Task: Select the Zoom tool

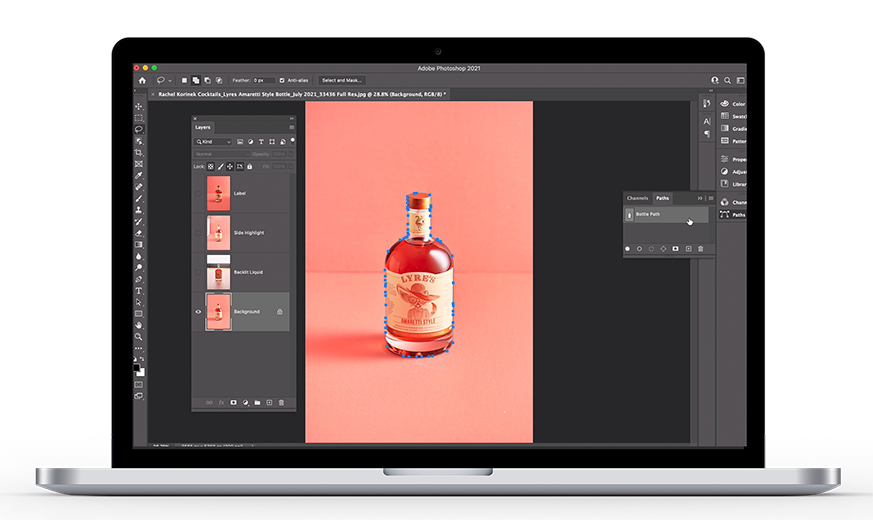Action: point(139,337)
